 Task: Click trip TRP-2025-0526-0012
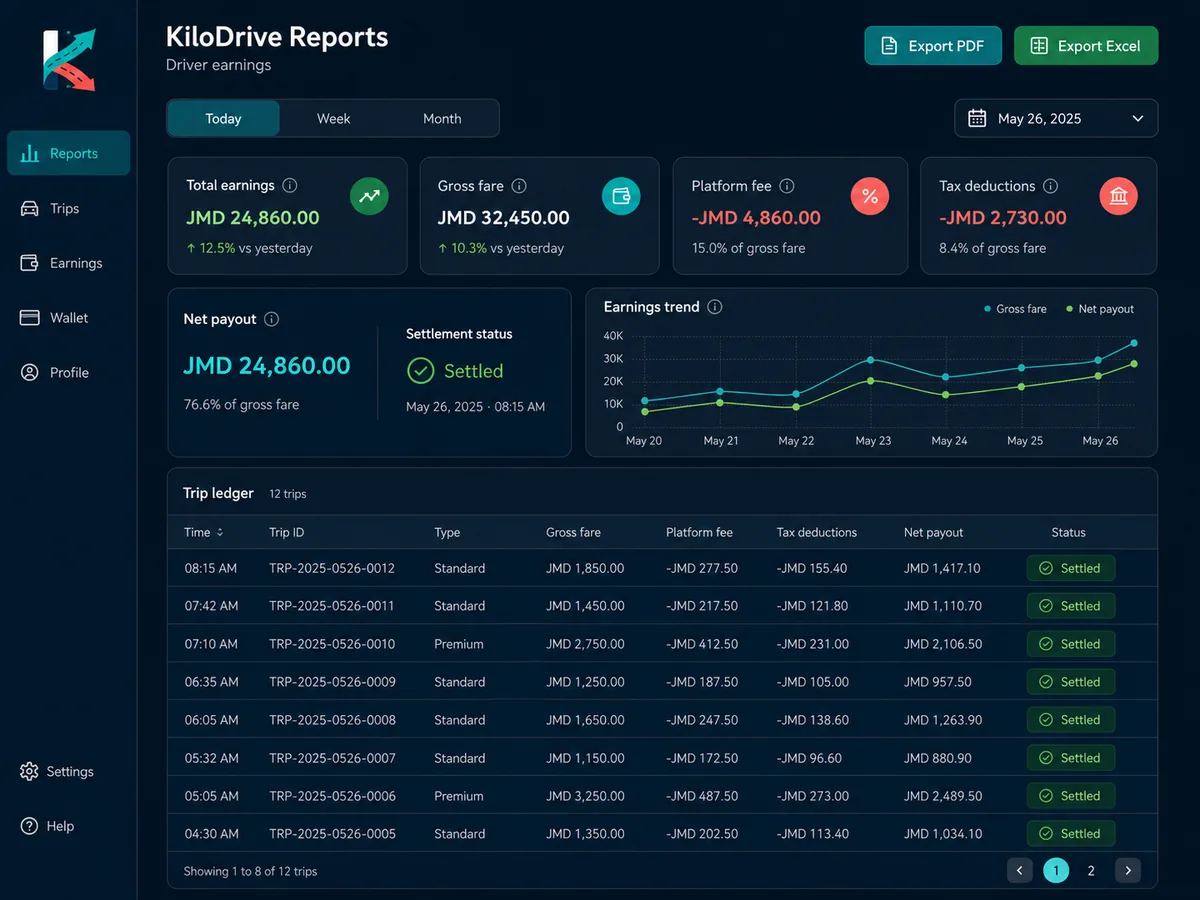332,568
